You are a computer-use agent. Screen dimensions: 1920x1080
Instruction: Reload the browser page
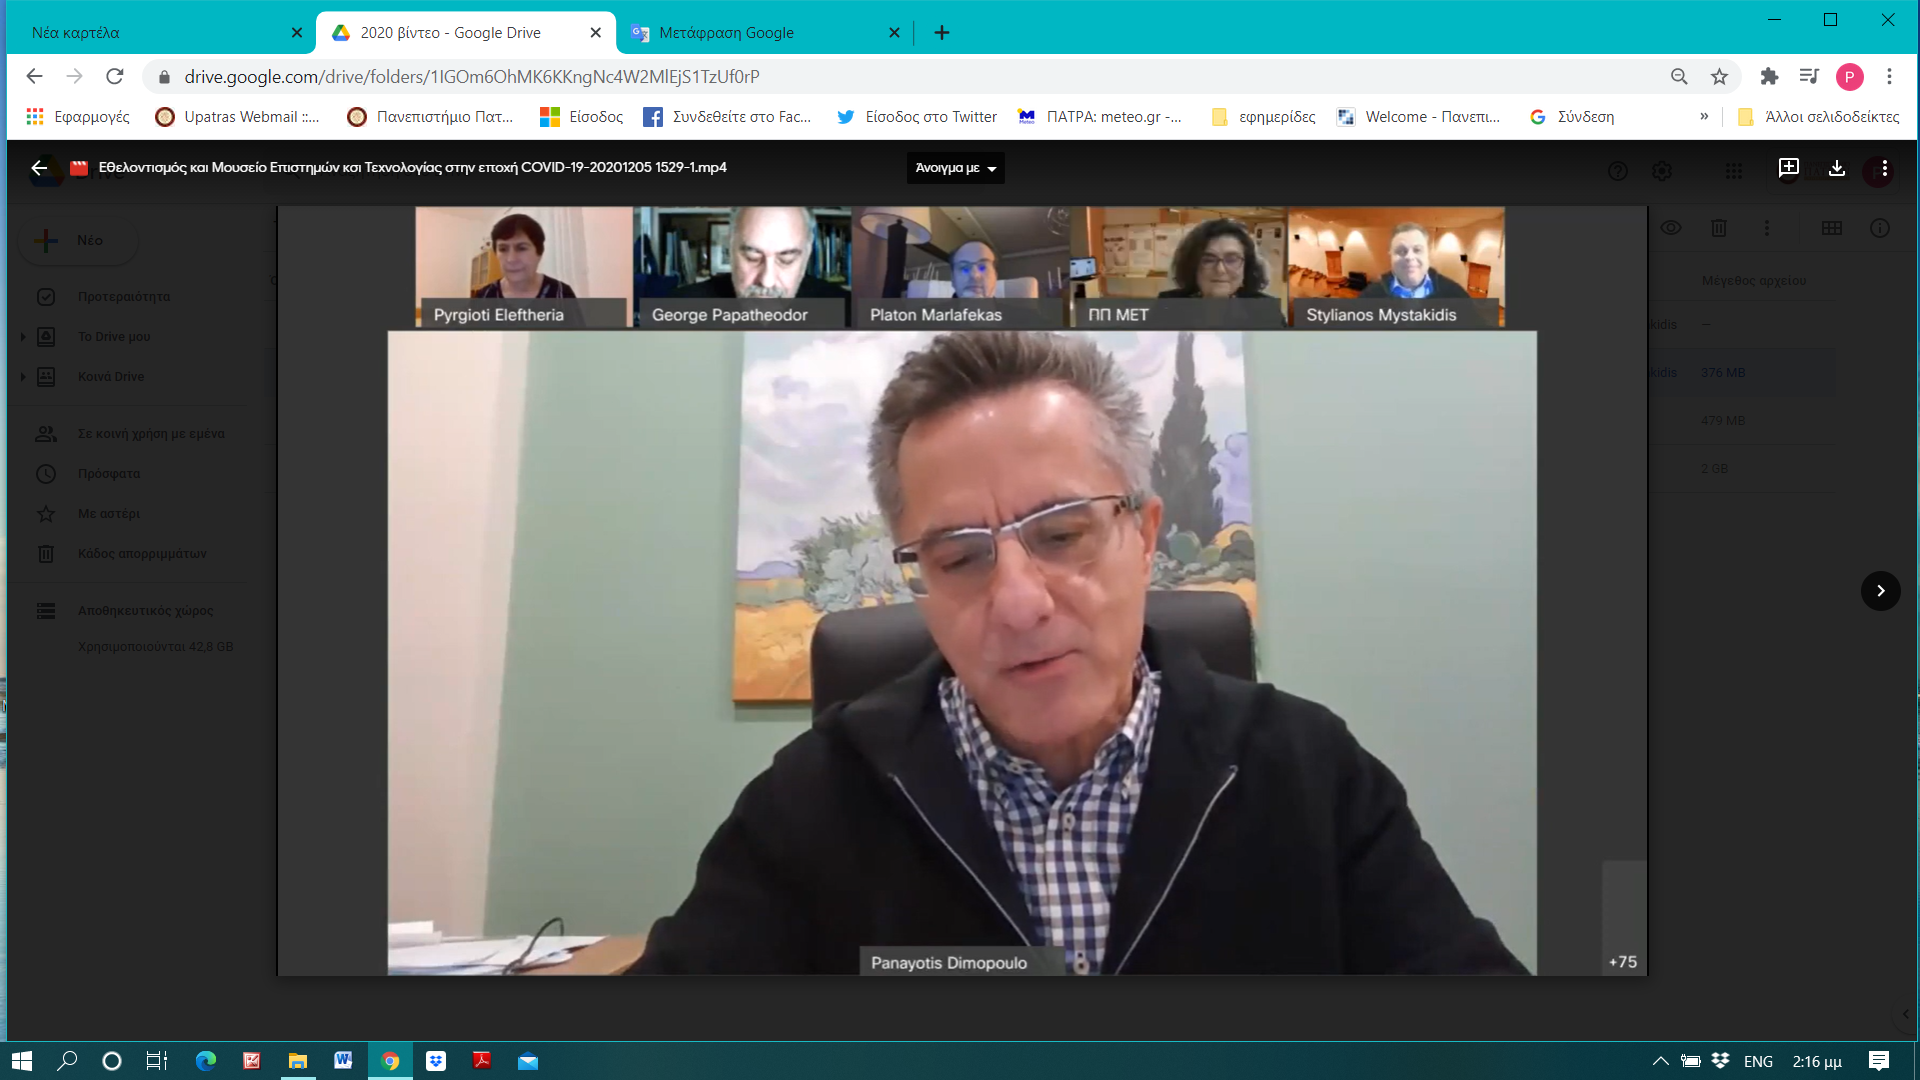coord(115,76)
